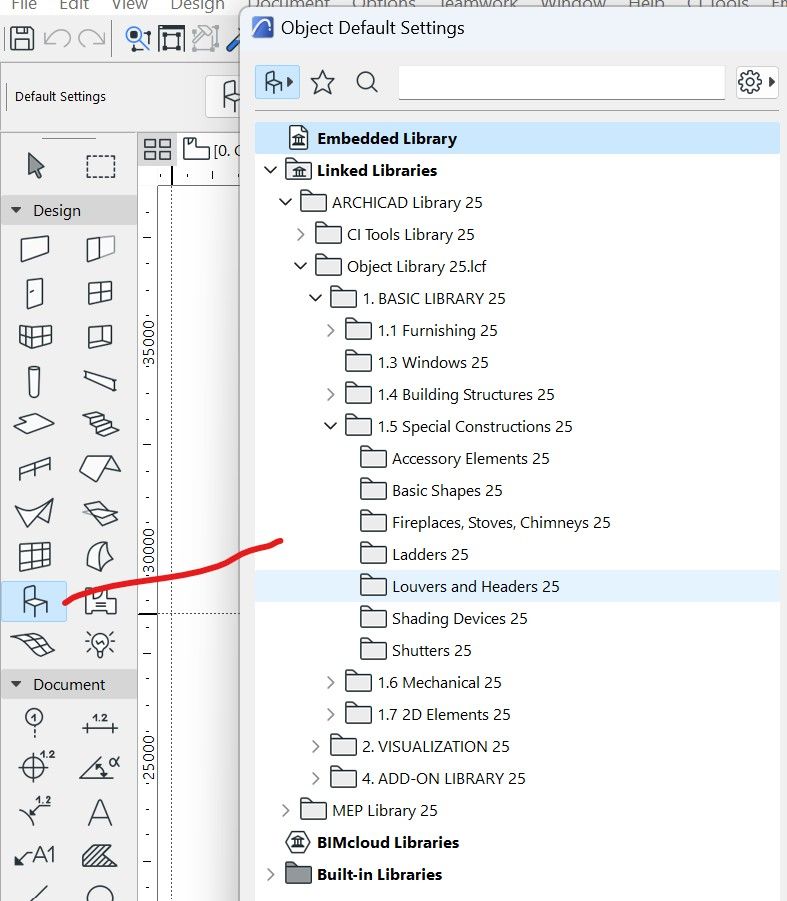Select the Stair tool
The width and height of the screenshot is (787, 901).
[x=100, y=424]
